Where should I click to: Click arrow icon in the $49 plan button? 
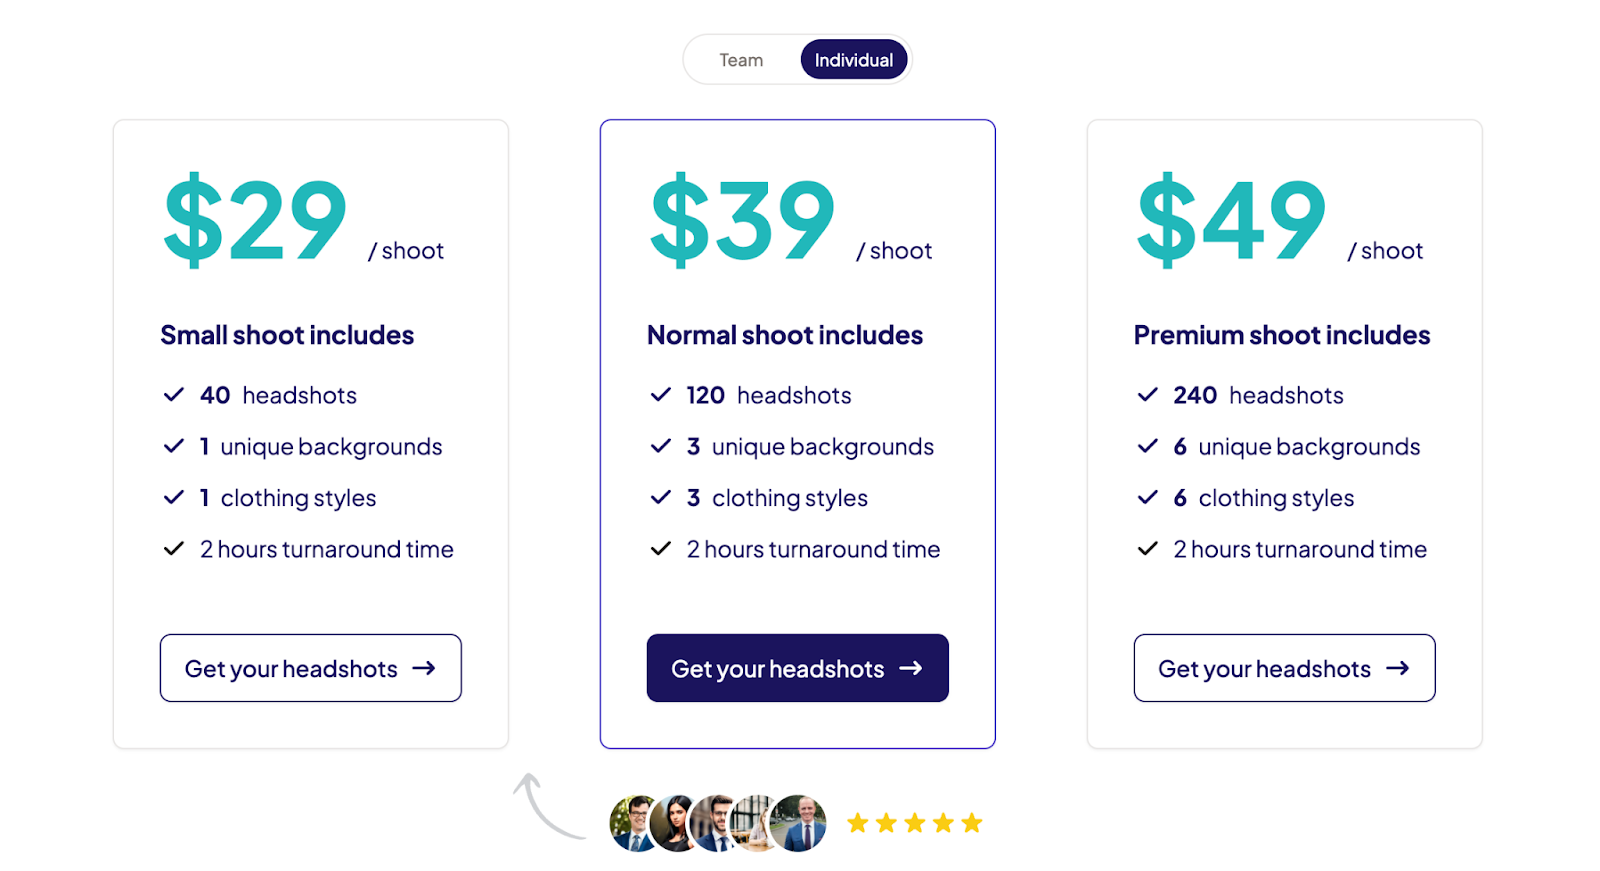1398,668
